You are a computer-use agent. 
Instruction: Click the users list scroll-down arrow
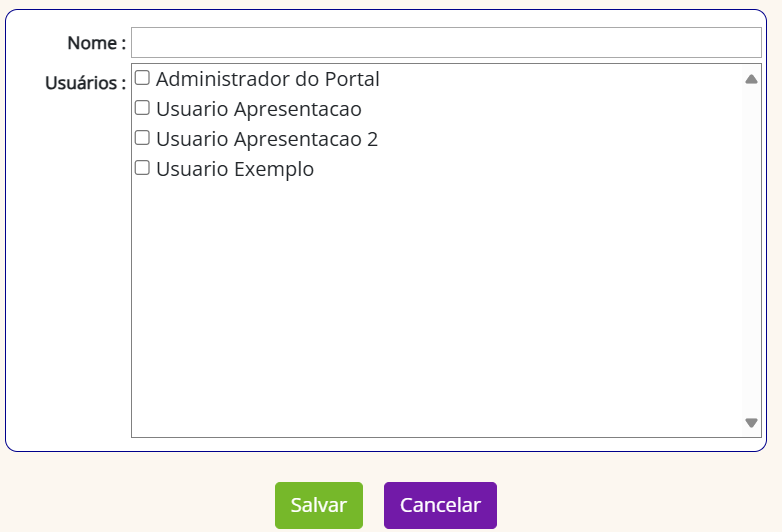click(x=751, y=423)
